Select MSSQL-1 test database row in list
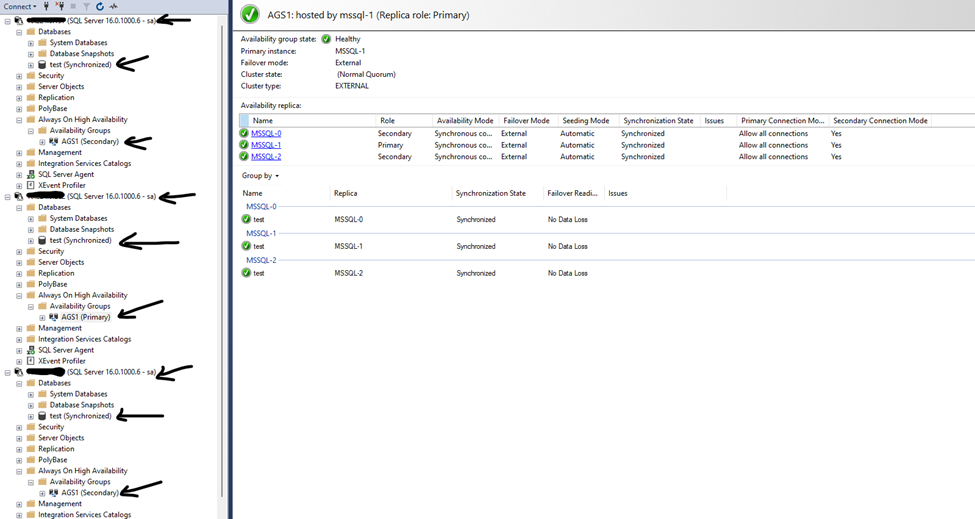The height and width of the screenshot is (519, 975). (484, 246)
